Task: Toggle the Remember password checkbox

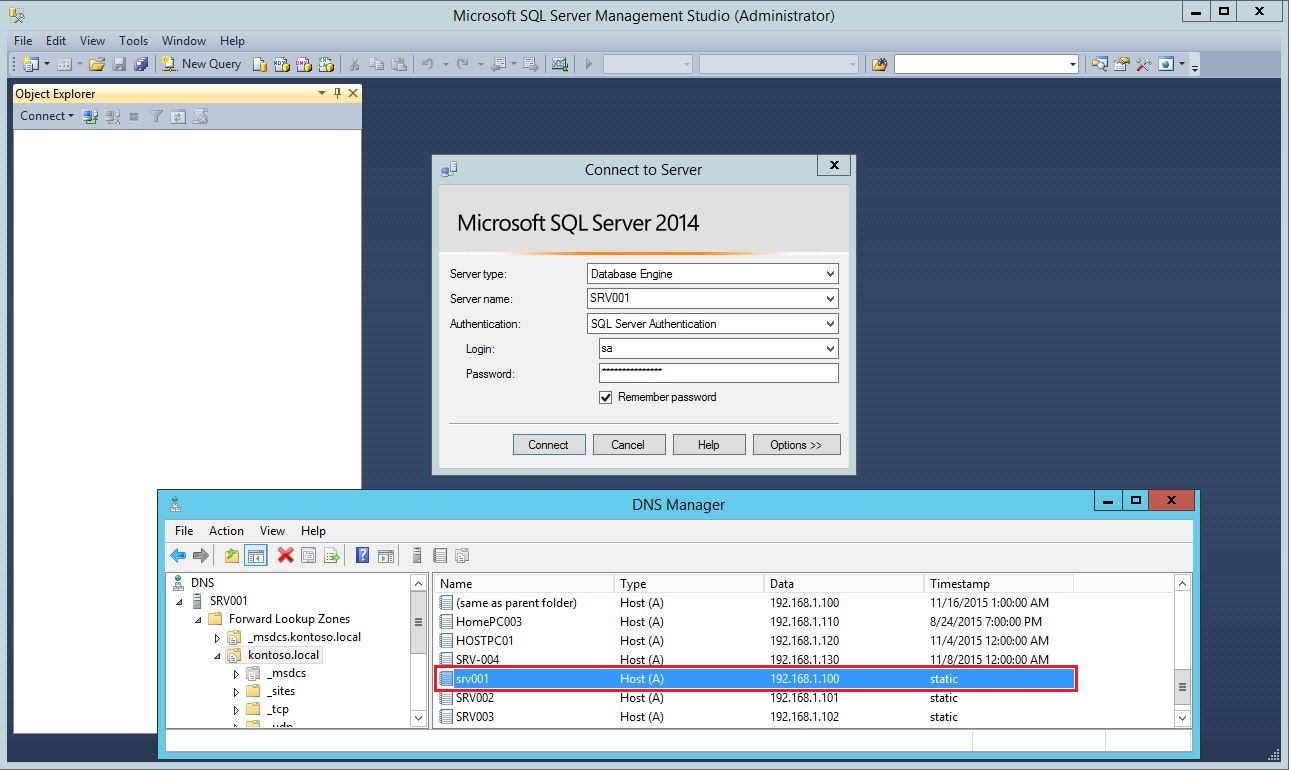Action: pos(605,397)
